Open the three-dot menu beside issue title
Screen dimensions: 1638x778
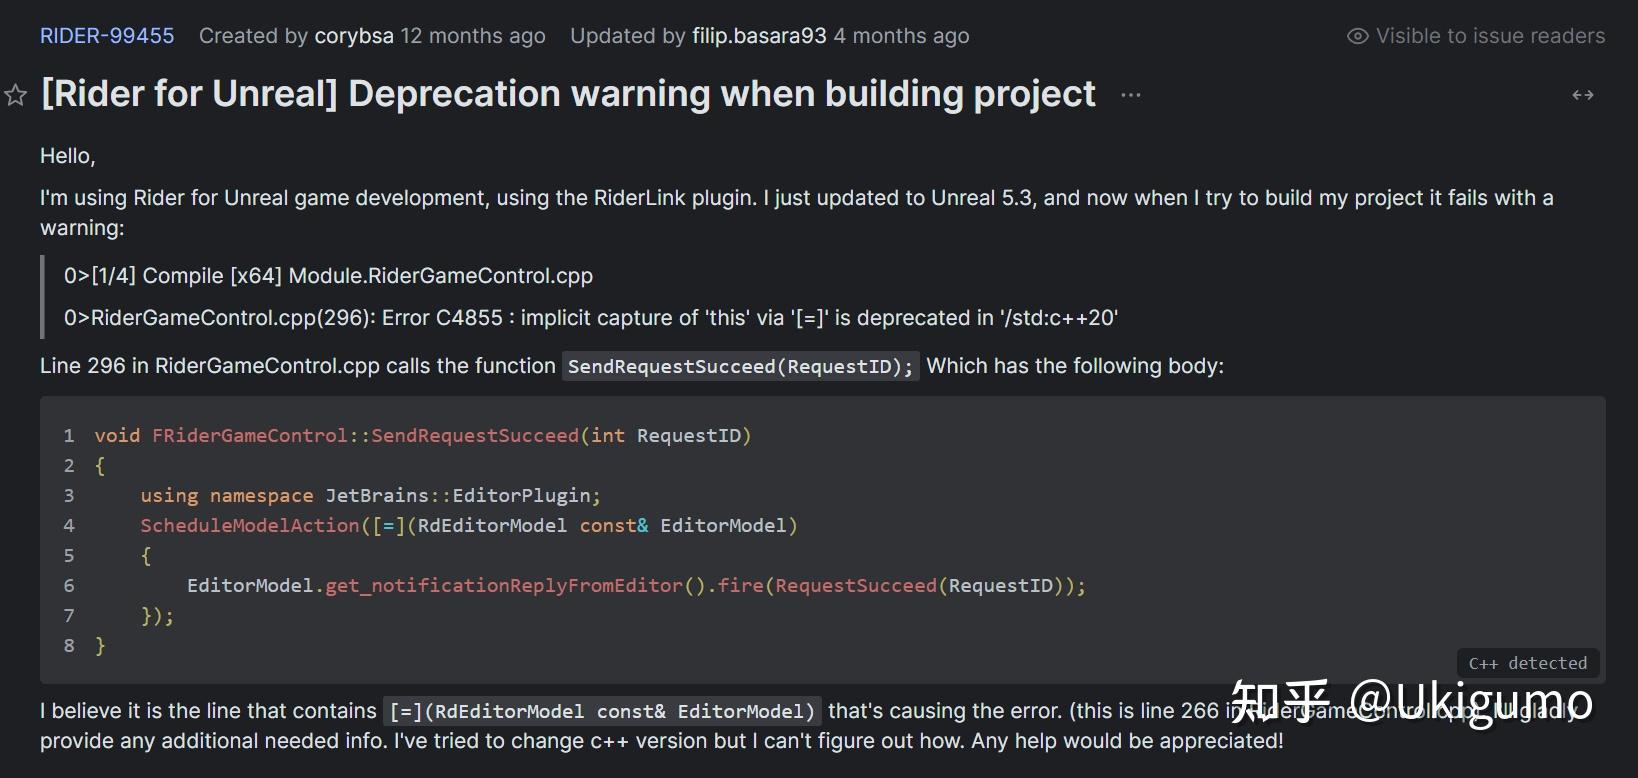coord(1131,95)
